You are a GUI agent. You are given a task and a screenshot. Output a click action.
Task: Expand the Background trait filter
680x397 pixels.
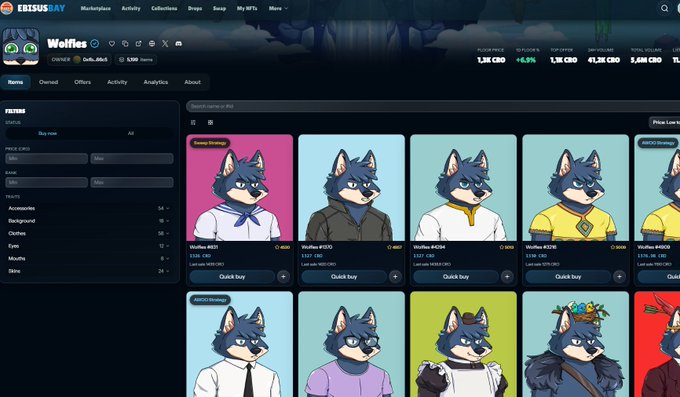(x=88, y=221)
